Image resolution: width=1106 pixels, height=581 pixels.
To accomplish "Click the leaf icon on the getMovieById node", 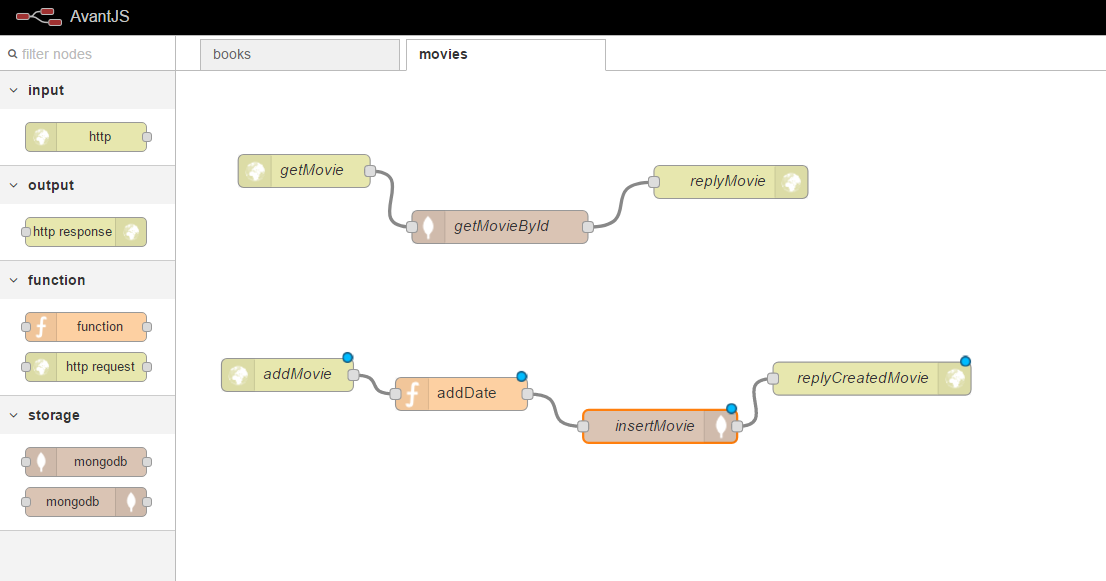I will click(427, 226).
